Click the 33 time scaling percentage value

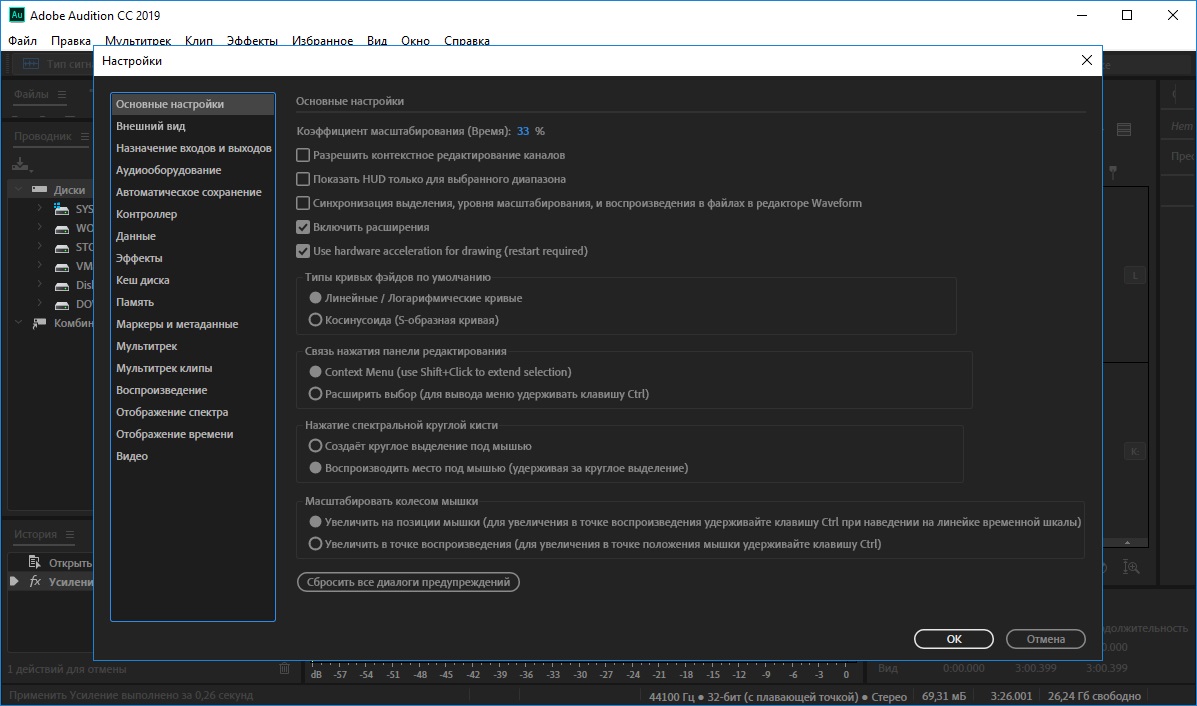coord(523,131)
